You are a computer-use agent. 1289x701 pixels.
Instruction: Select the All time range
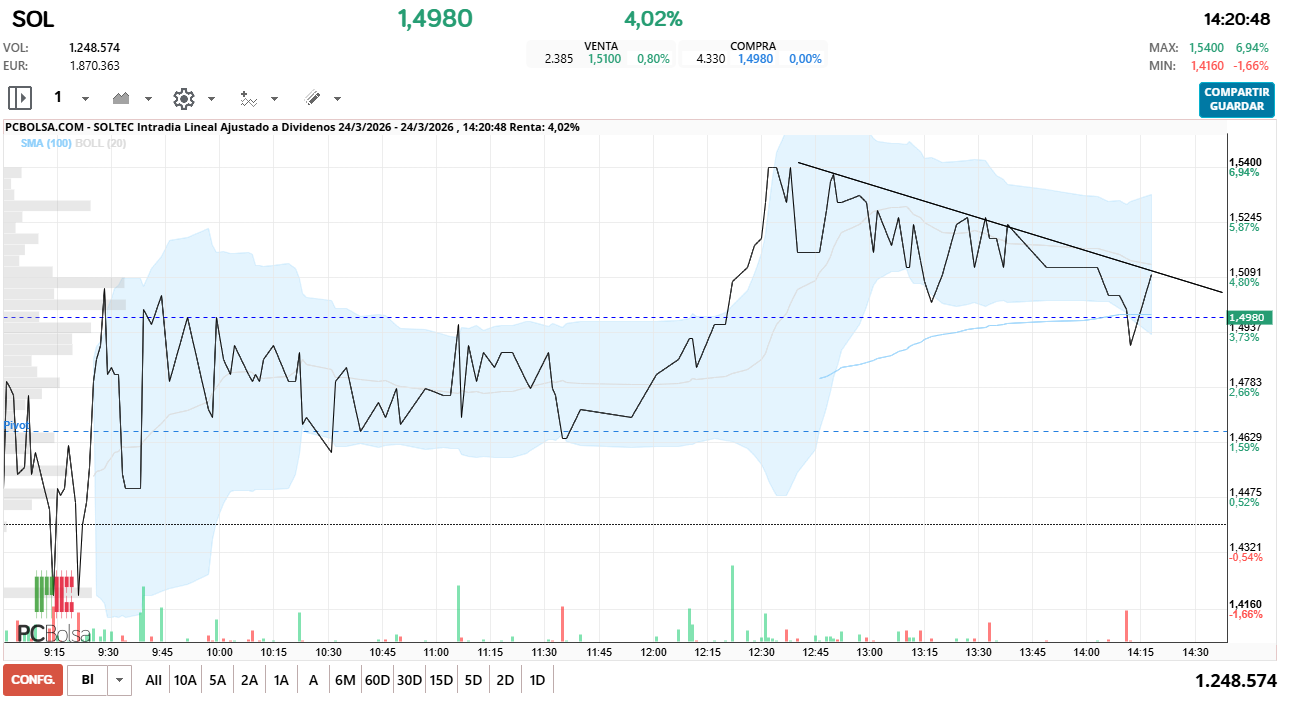click(x=153, y=680)
